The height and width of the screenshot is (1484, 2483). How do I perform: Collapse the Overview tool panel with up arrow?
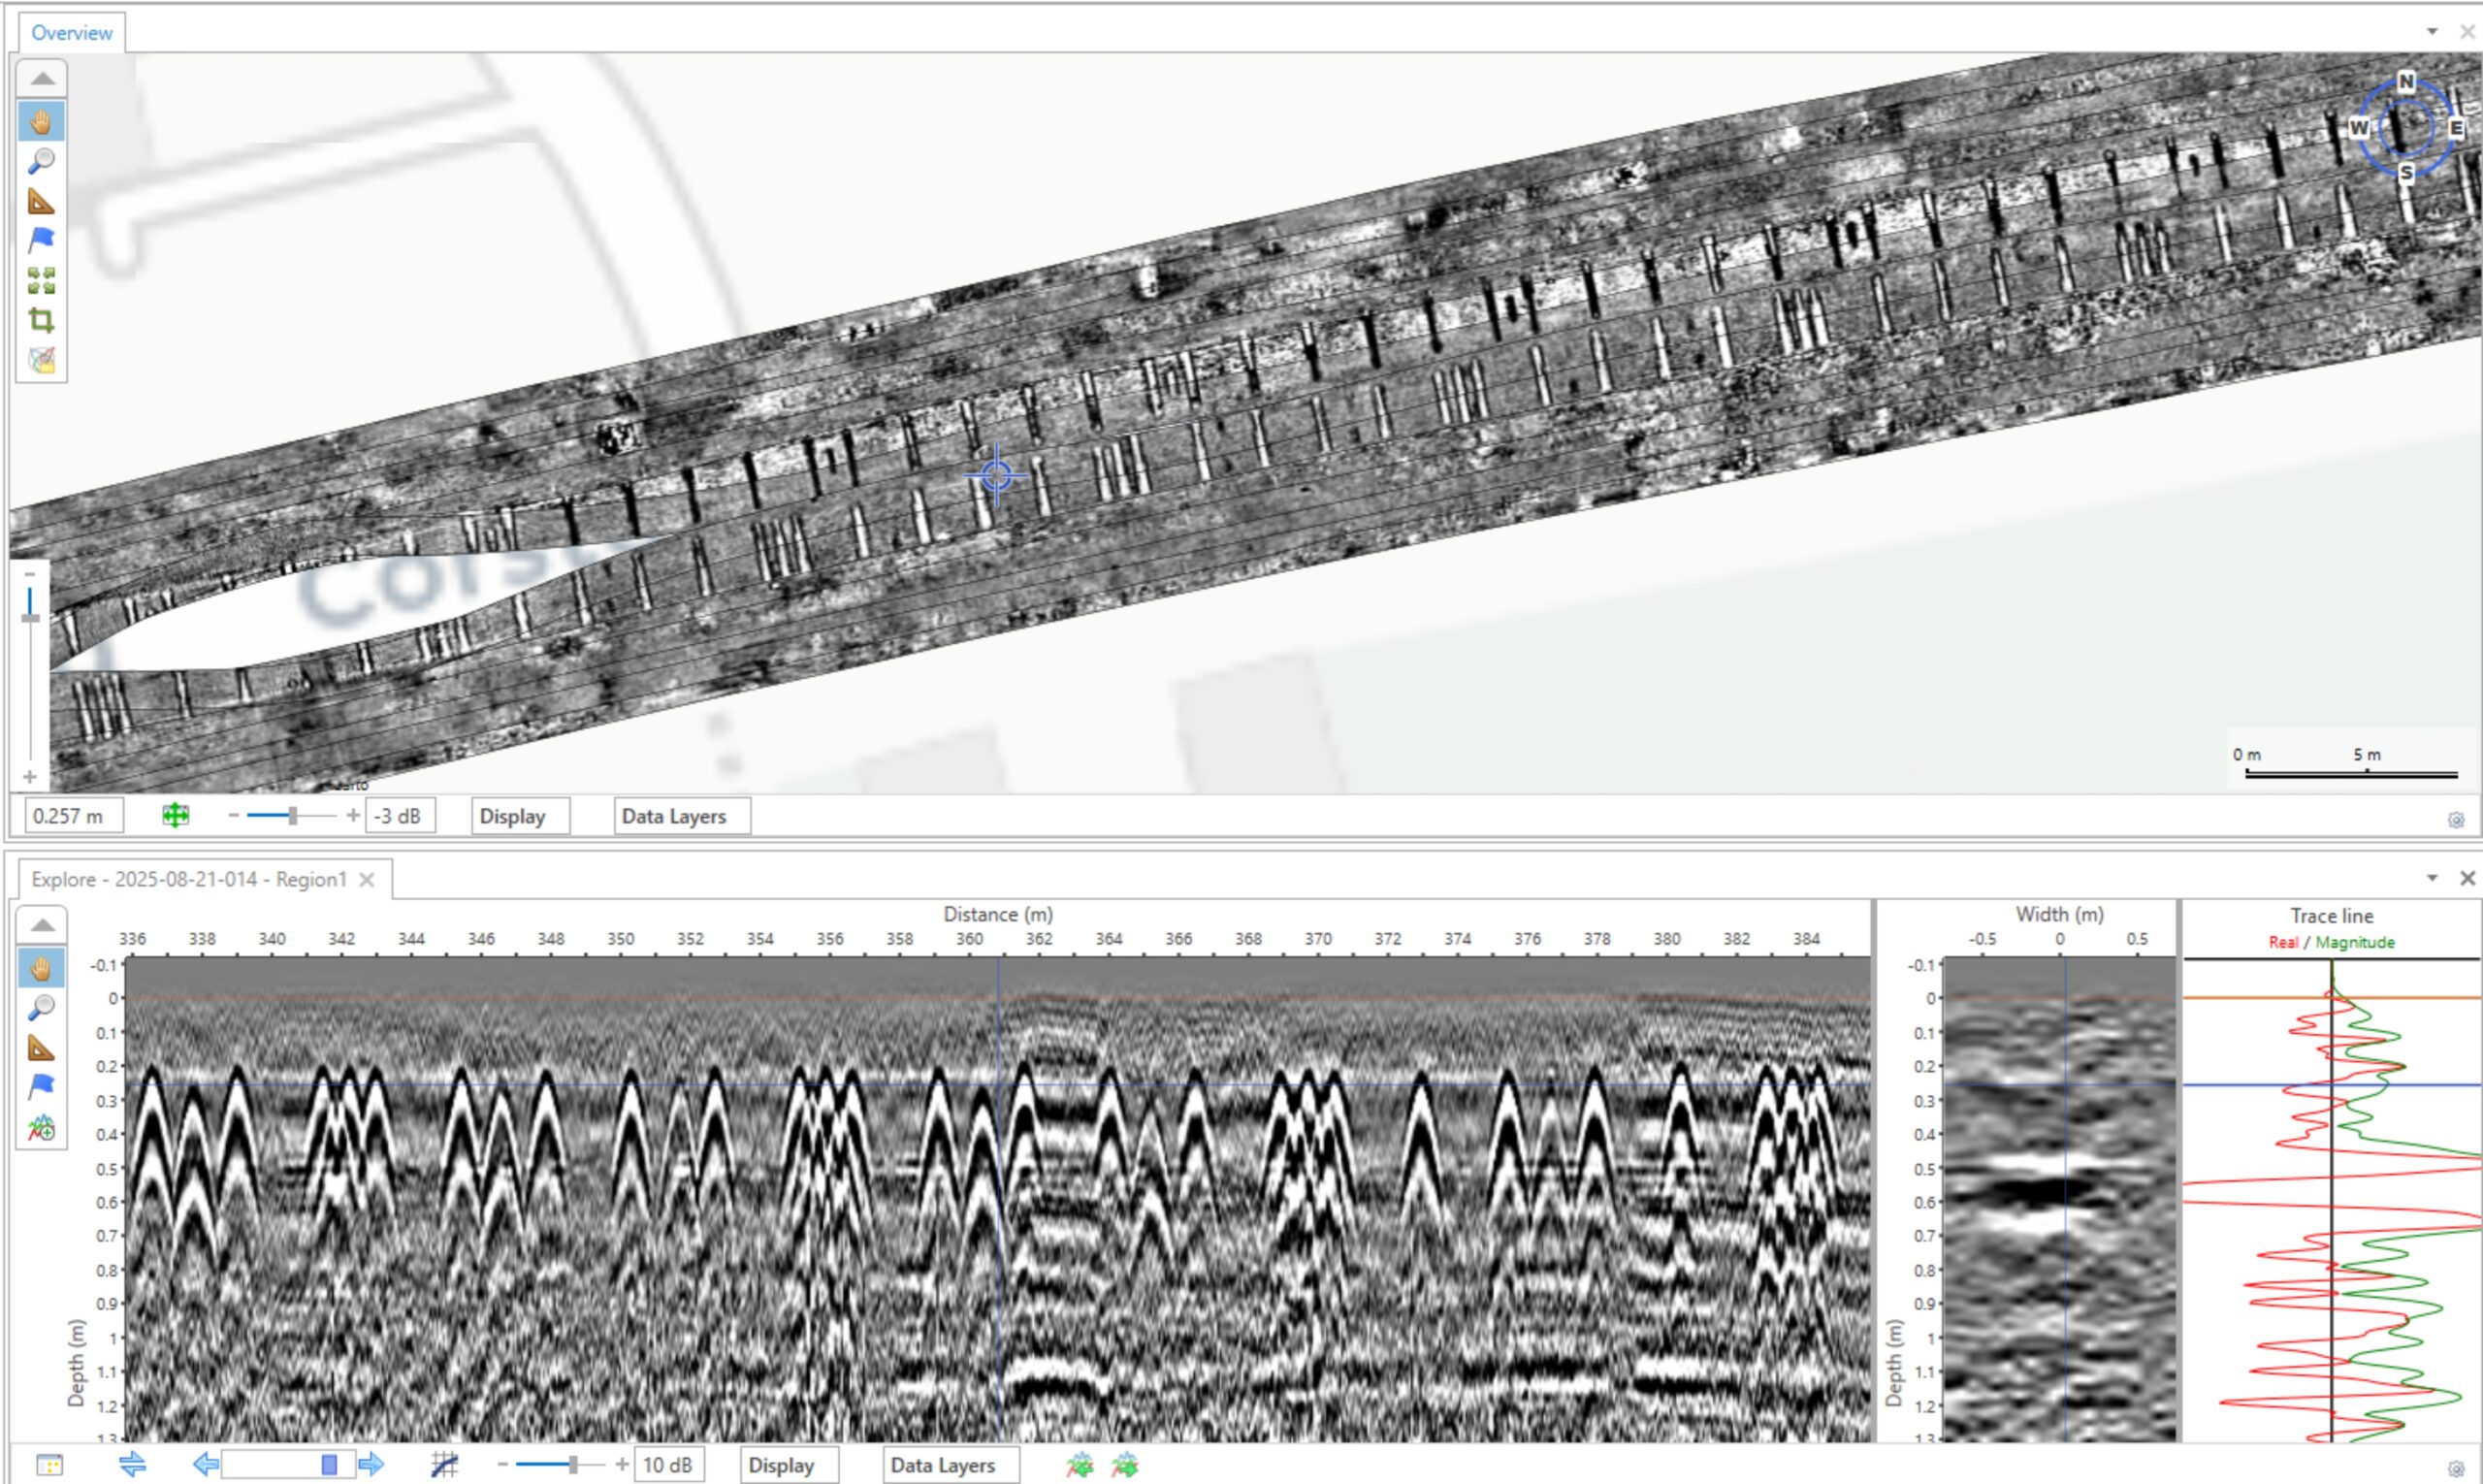click(41, 78)
